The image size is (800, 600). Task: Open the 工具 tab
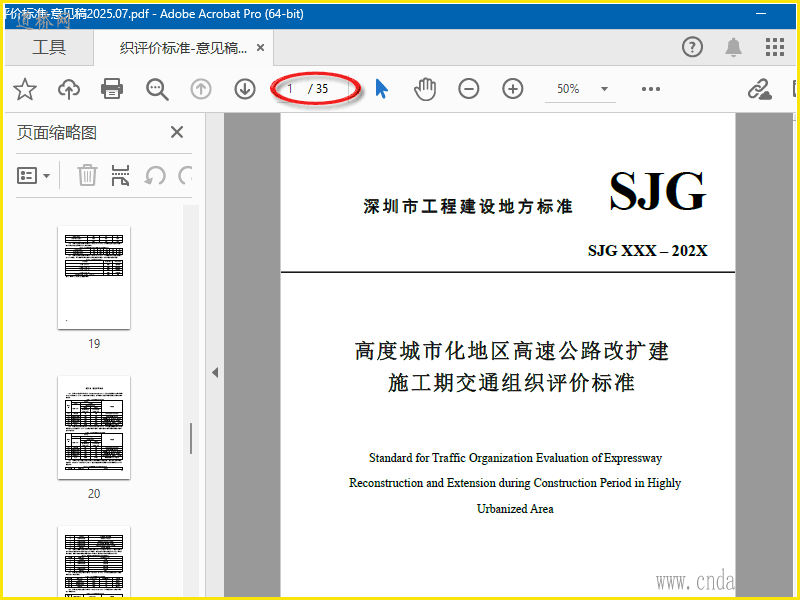tap(49, 47)
